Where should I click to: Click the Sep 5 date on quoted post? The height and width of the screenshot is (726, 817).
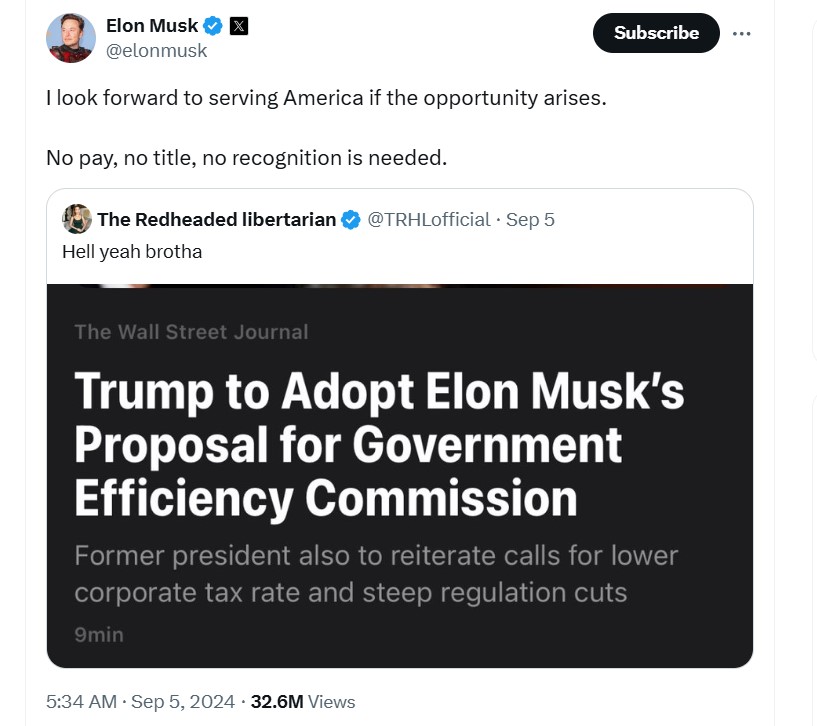click(x=530, y=220)
